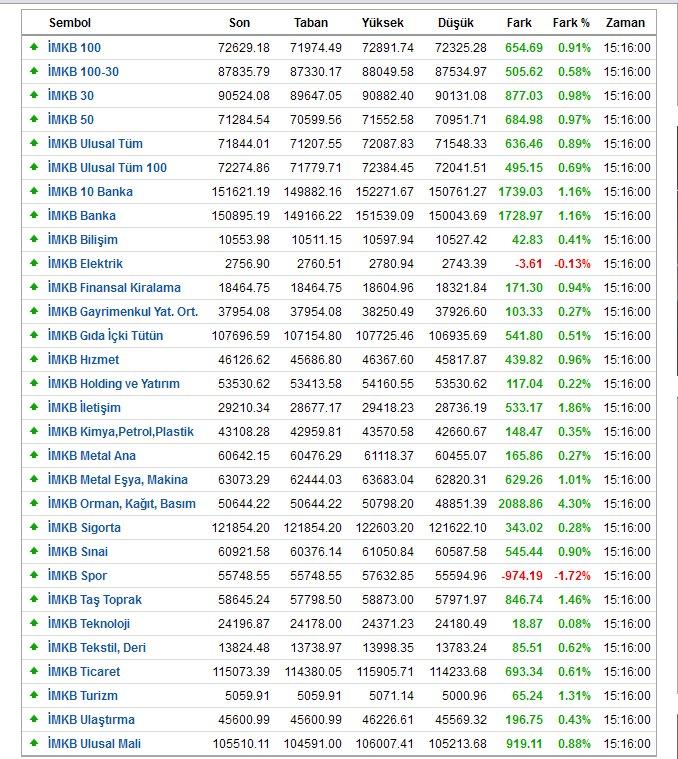Screen dimensions: 678x759
Task: Open İMKB Elektrik index page
Action: pos(85,263)
